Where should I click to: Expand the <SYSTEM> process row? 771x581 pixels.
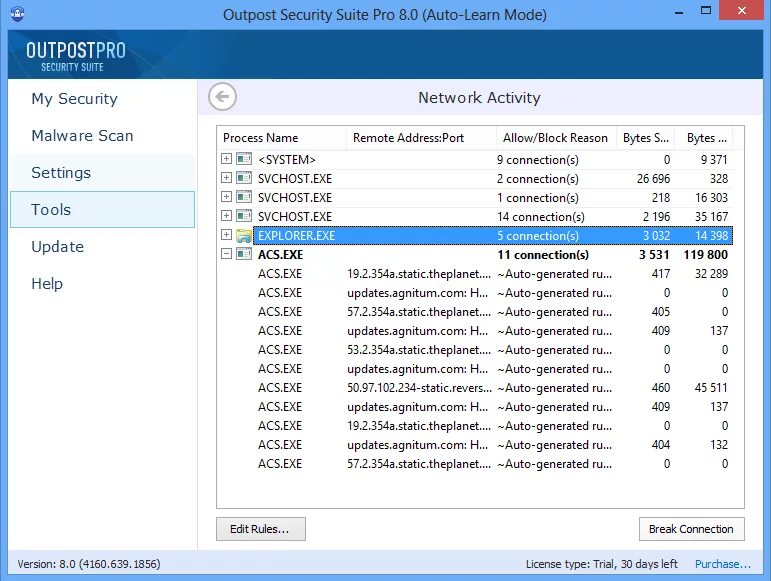tap(226, 159)
